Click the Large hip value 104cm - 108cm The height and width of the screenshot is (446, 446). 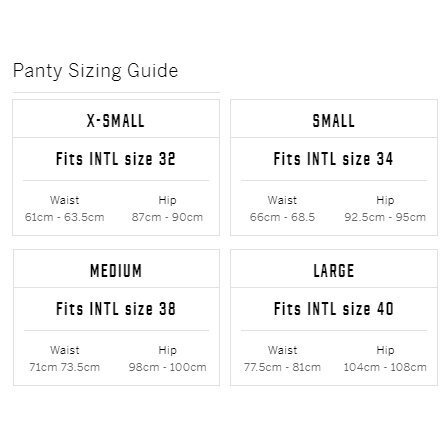point(385,367)
